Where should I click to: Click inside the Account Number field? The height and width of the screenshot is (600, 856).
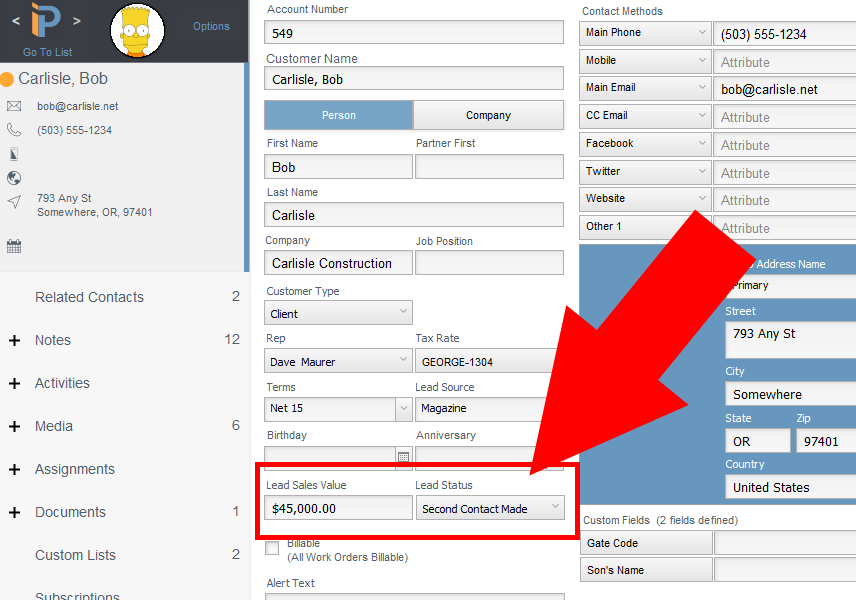(413, 31)
